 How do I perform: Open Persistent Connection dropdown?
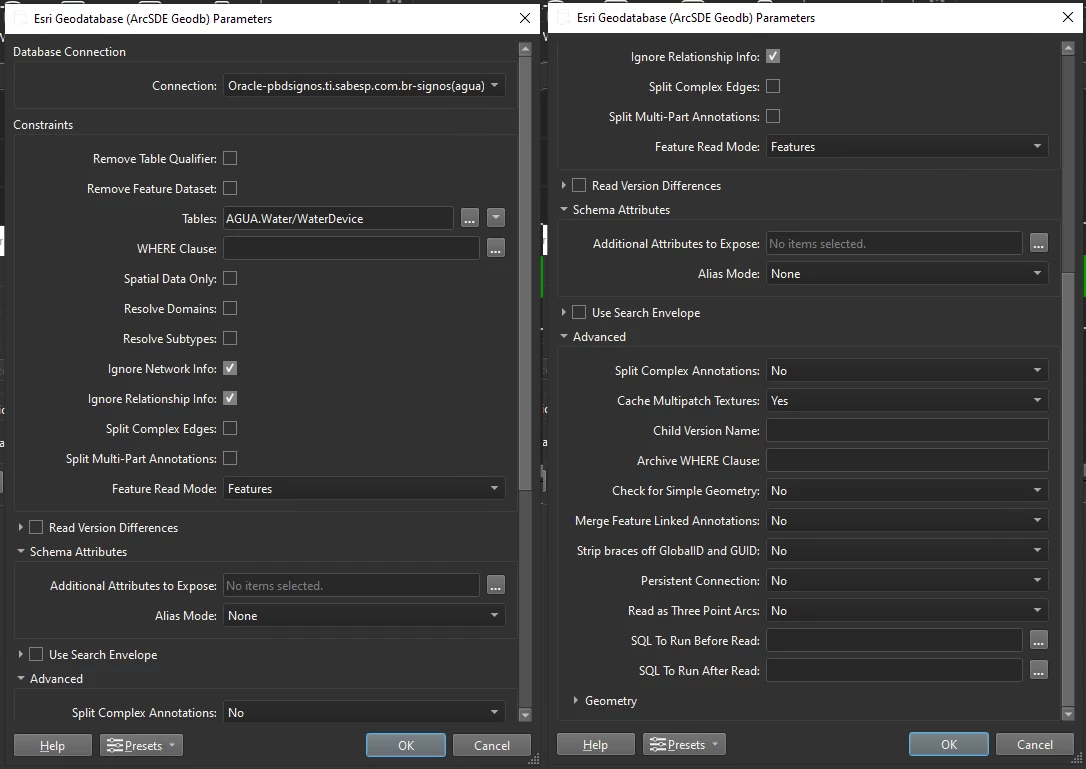pyautogui.click(x=907, y=581)
